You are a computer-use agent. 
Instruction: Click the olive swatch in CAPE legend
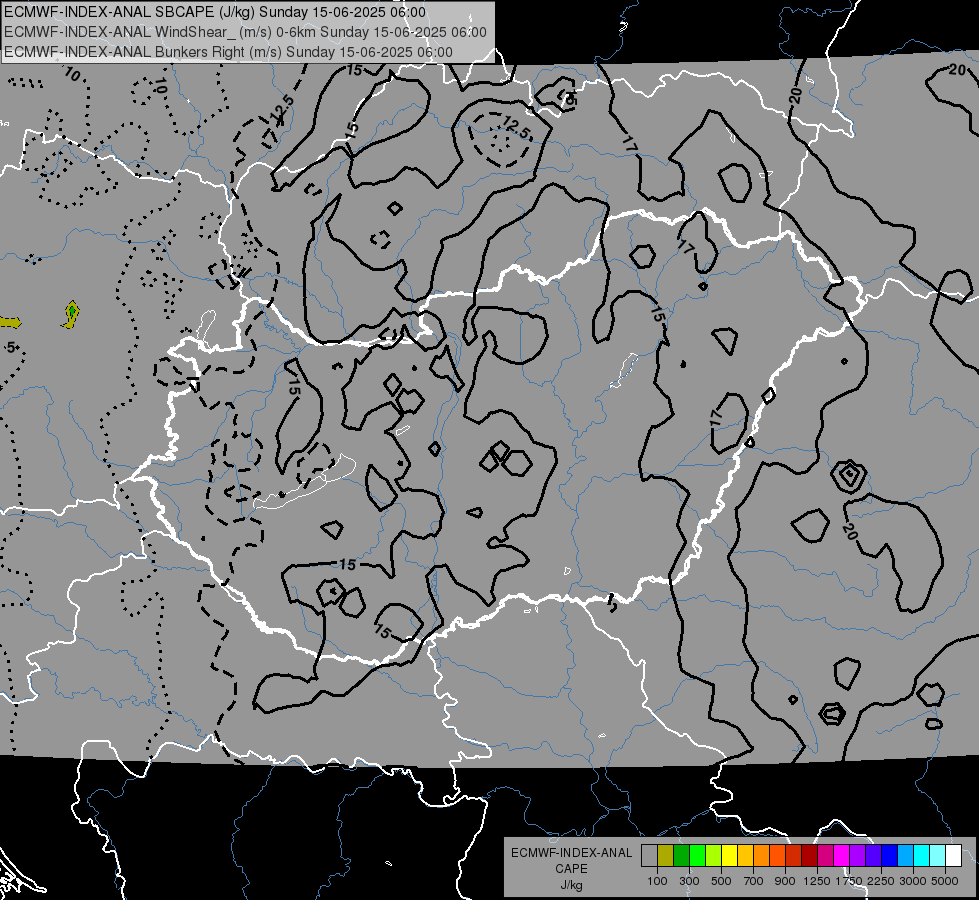pyautogui.click(x=666, y=856)
